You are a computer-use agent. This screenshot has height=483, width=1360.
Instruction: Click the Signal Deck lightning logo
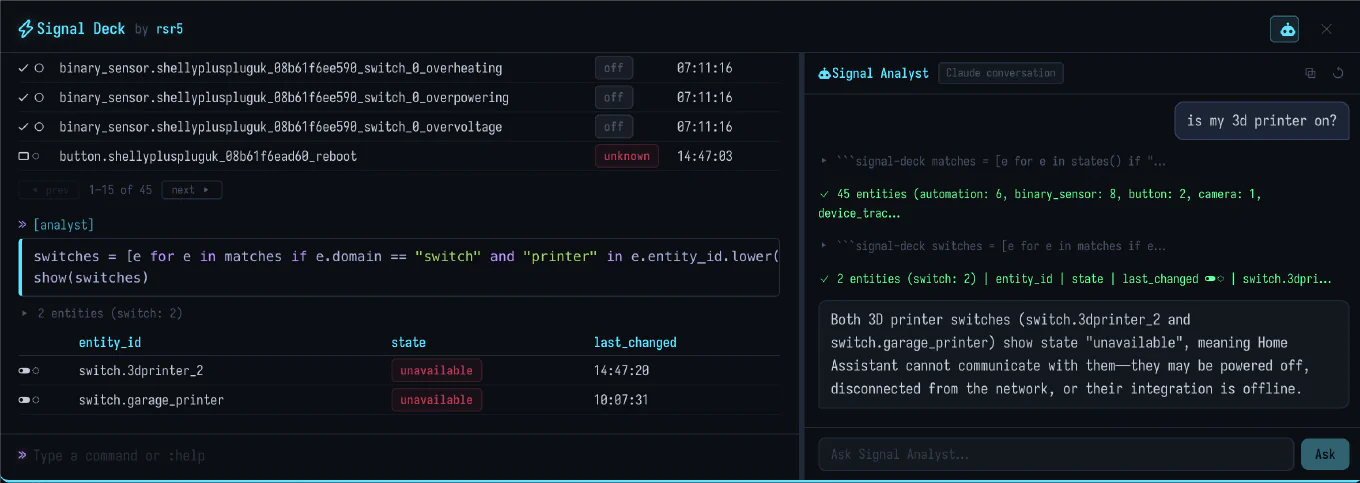pos(25,29)
